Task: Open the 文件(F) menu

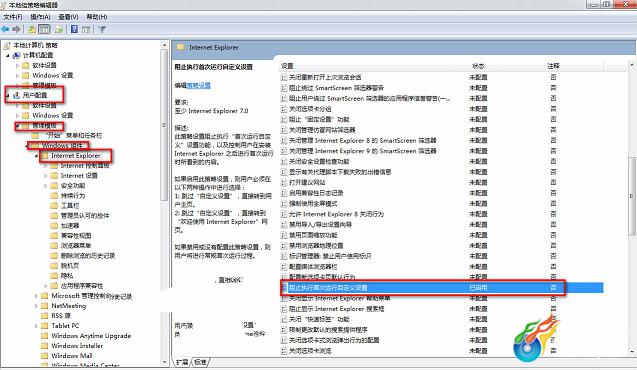Action: coord(13,17)
